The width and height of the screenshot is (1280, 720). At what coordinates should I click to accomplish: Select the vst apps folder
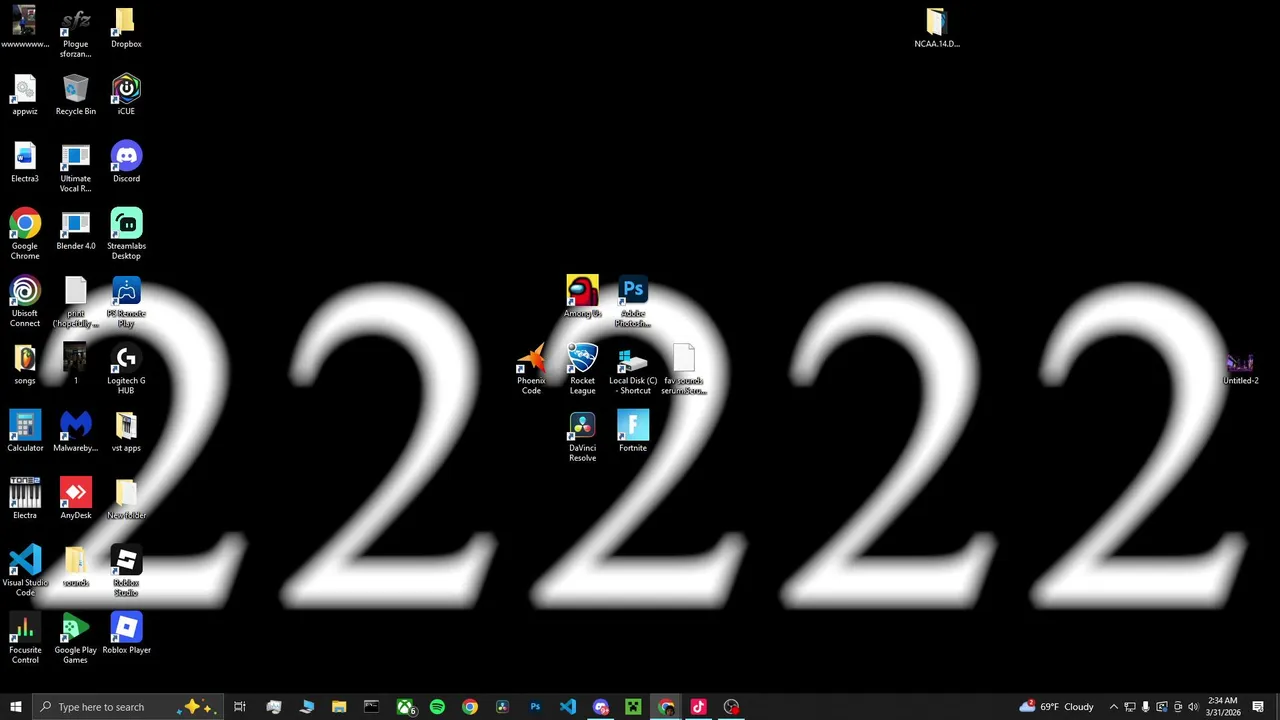(x=126, y=431)
